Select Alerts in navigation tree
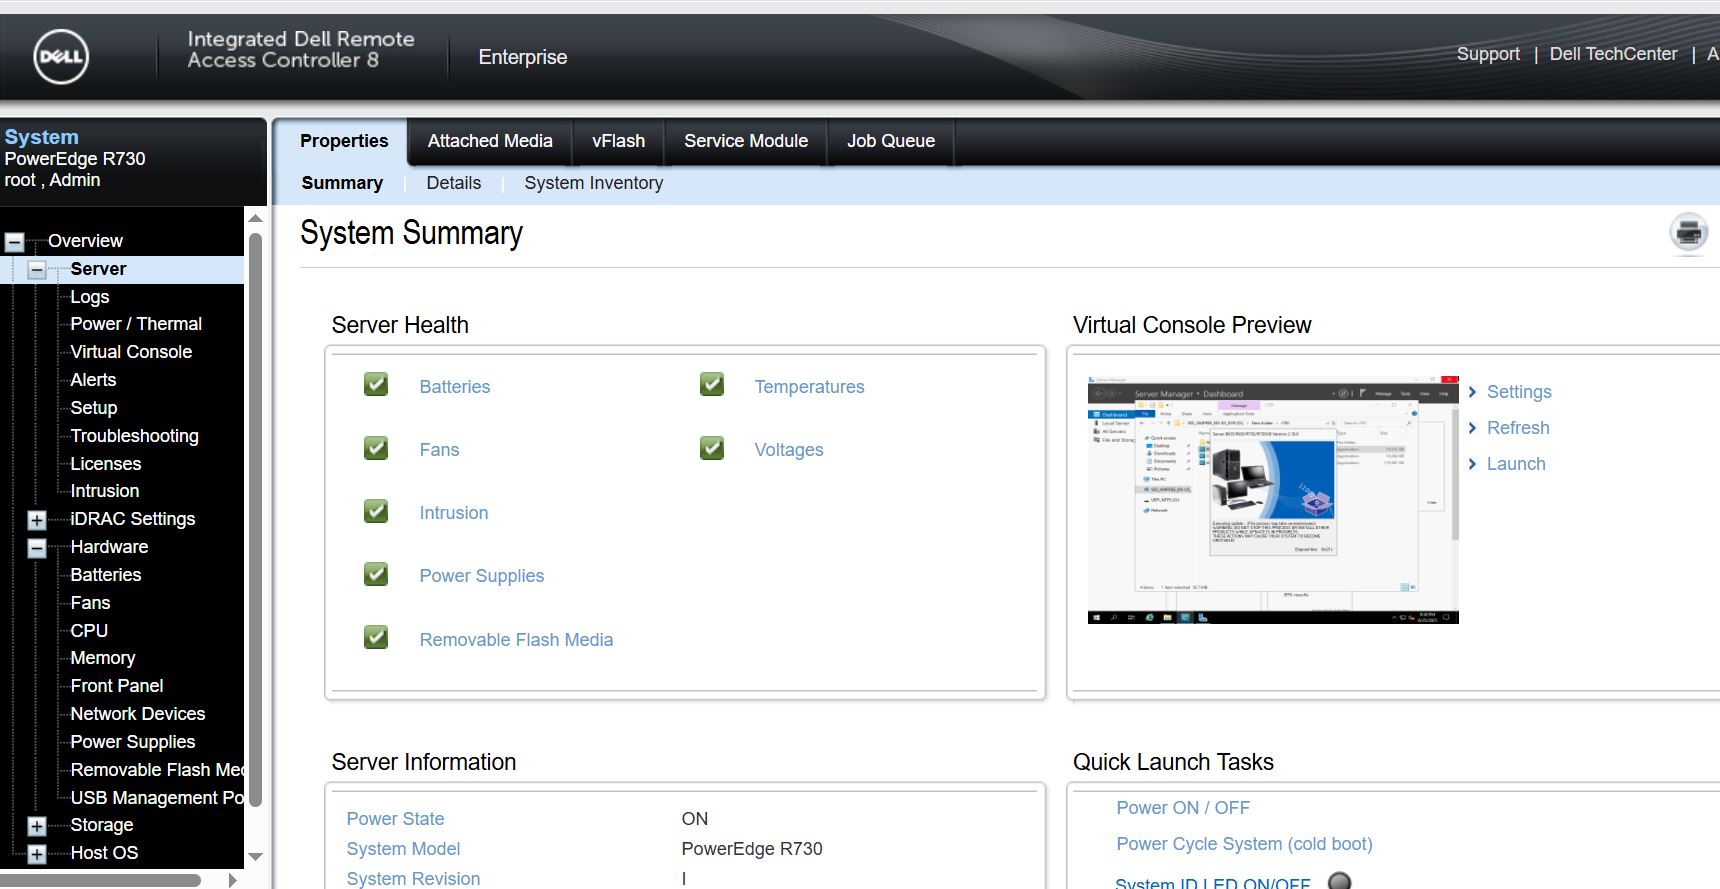The height and width of the screenshot is (889, 1720). point(93,380)
